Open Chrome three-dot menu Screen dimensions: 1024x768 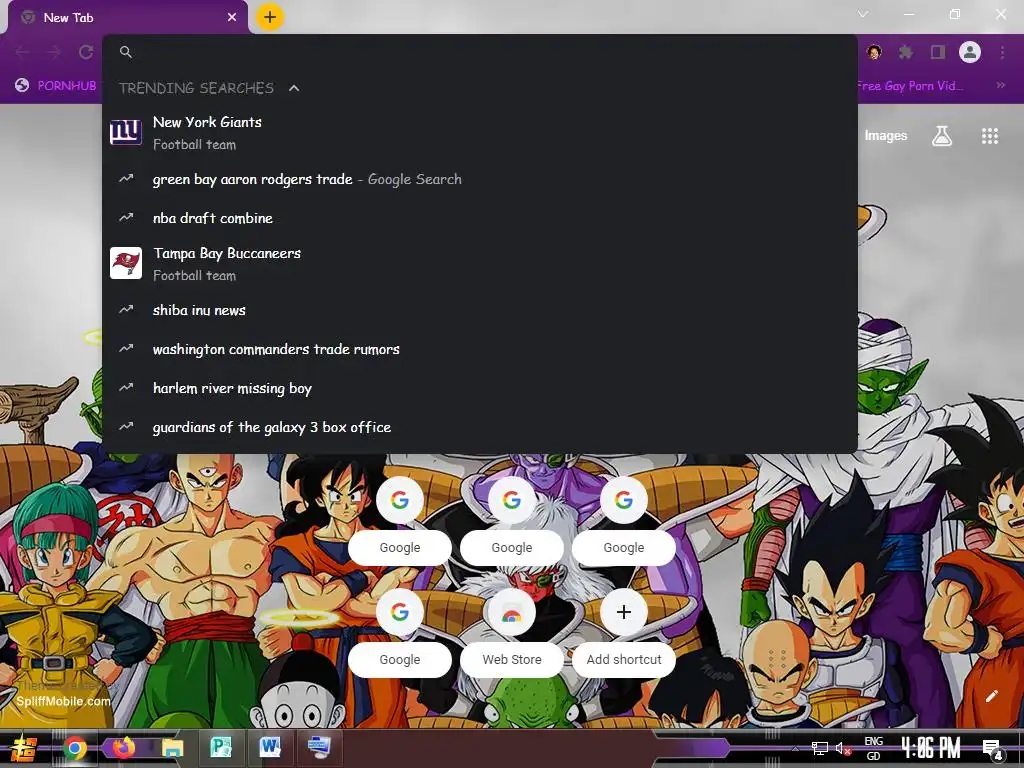pos(1002,52)
